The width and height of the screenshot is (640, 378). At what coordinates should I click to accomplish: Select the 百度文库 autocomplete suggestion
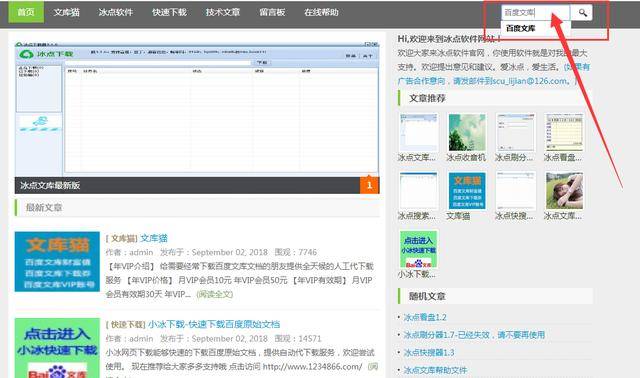520,29
